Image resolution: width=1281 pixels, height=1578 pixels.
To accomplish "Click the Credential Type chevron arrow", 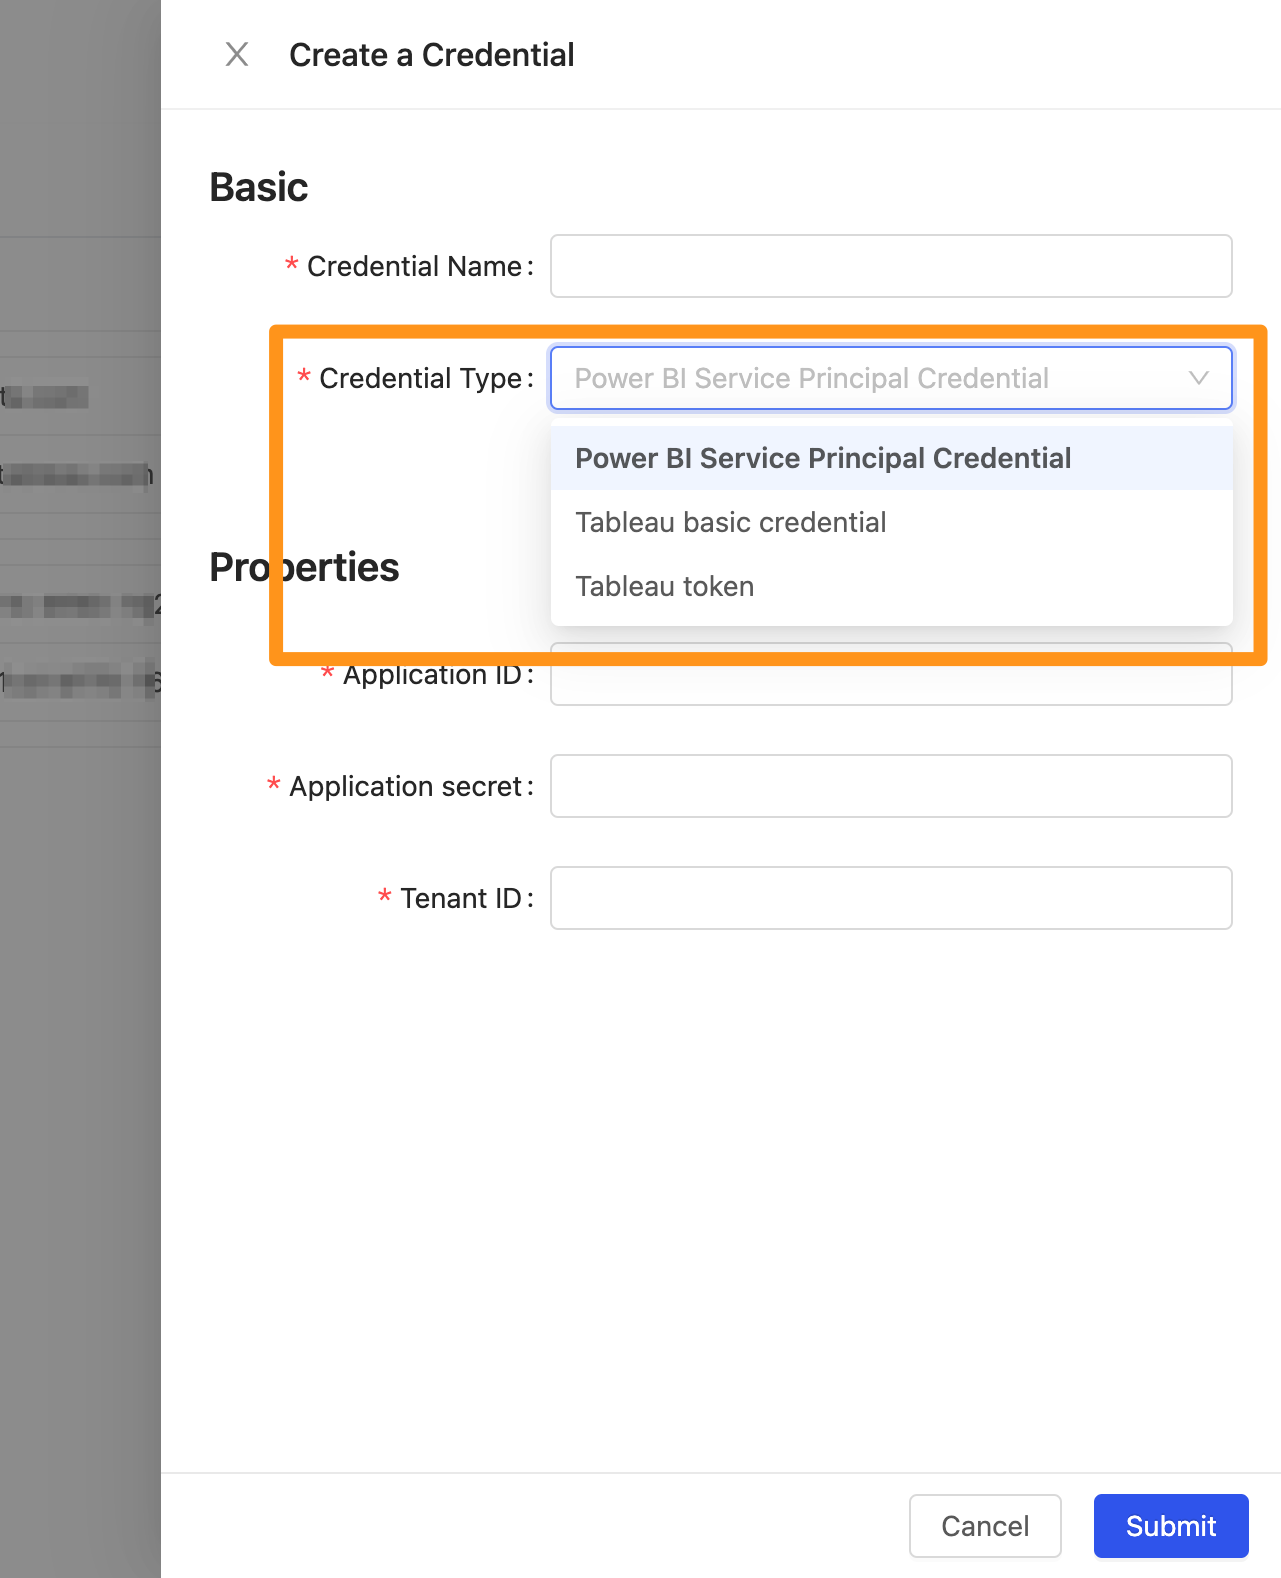I will coord(1198,378).
